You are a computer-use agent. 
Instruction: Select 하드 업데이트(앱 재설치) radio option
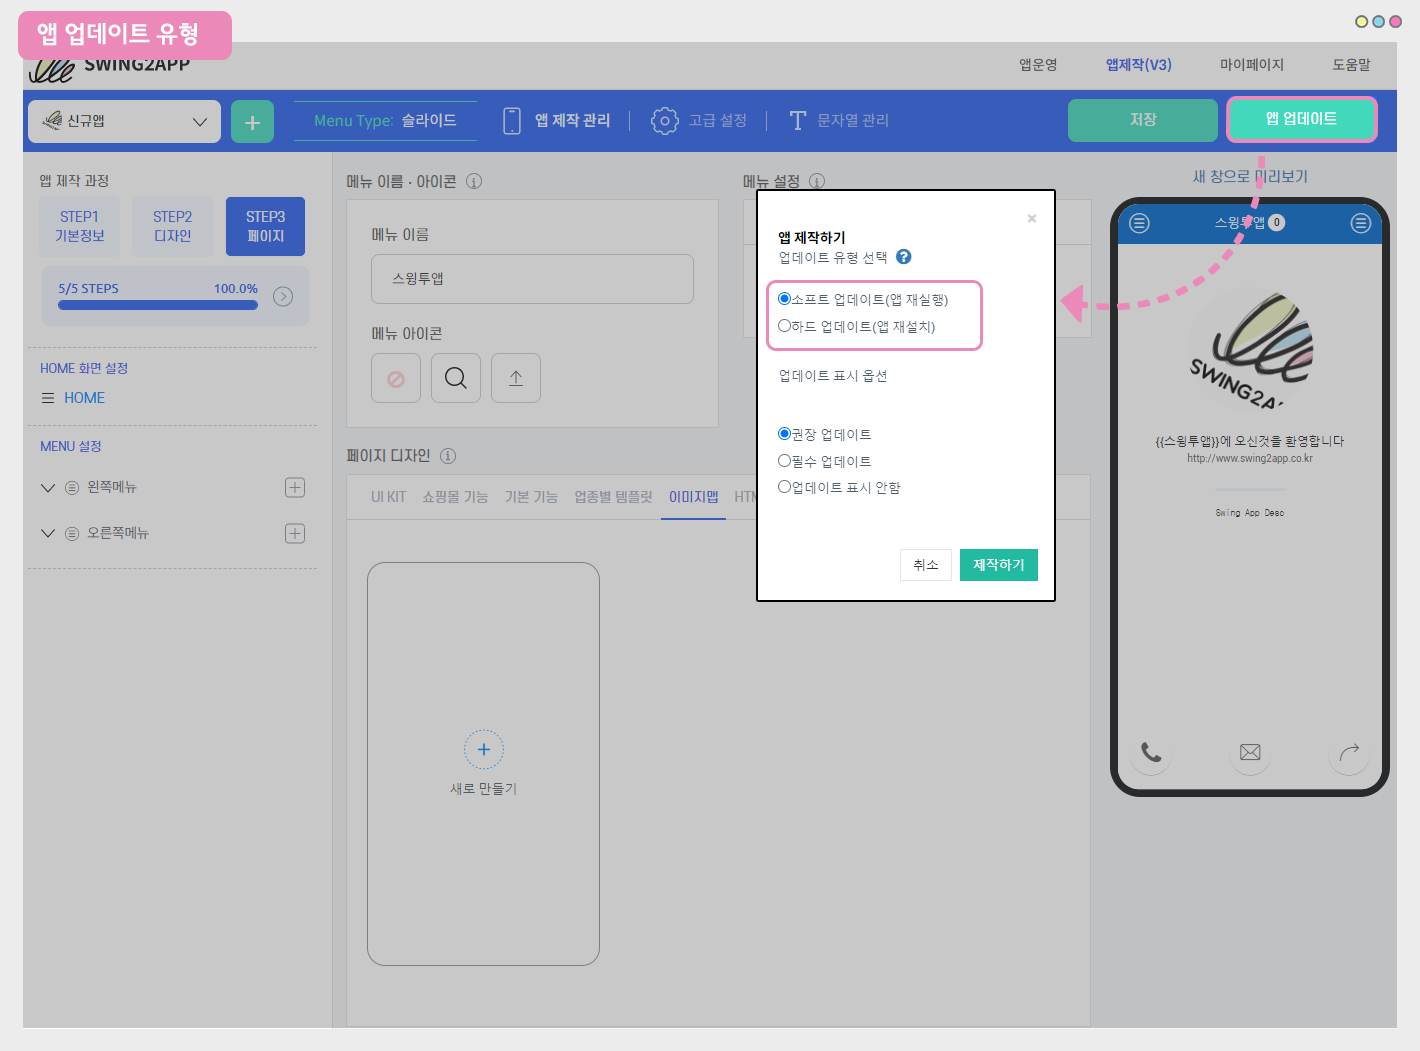(x=785, y=326)
